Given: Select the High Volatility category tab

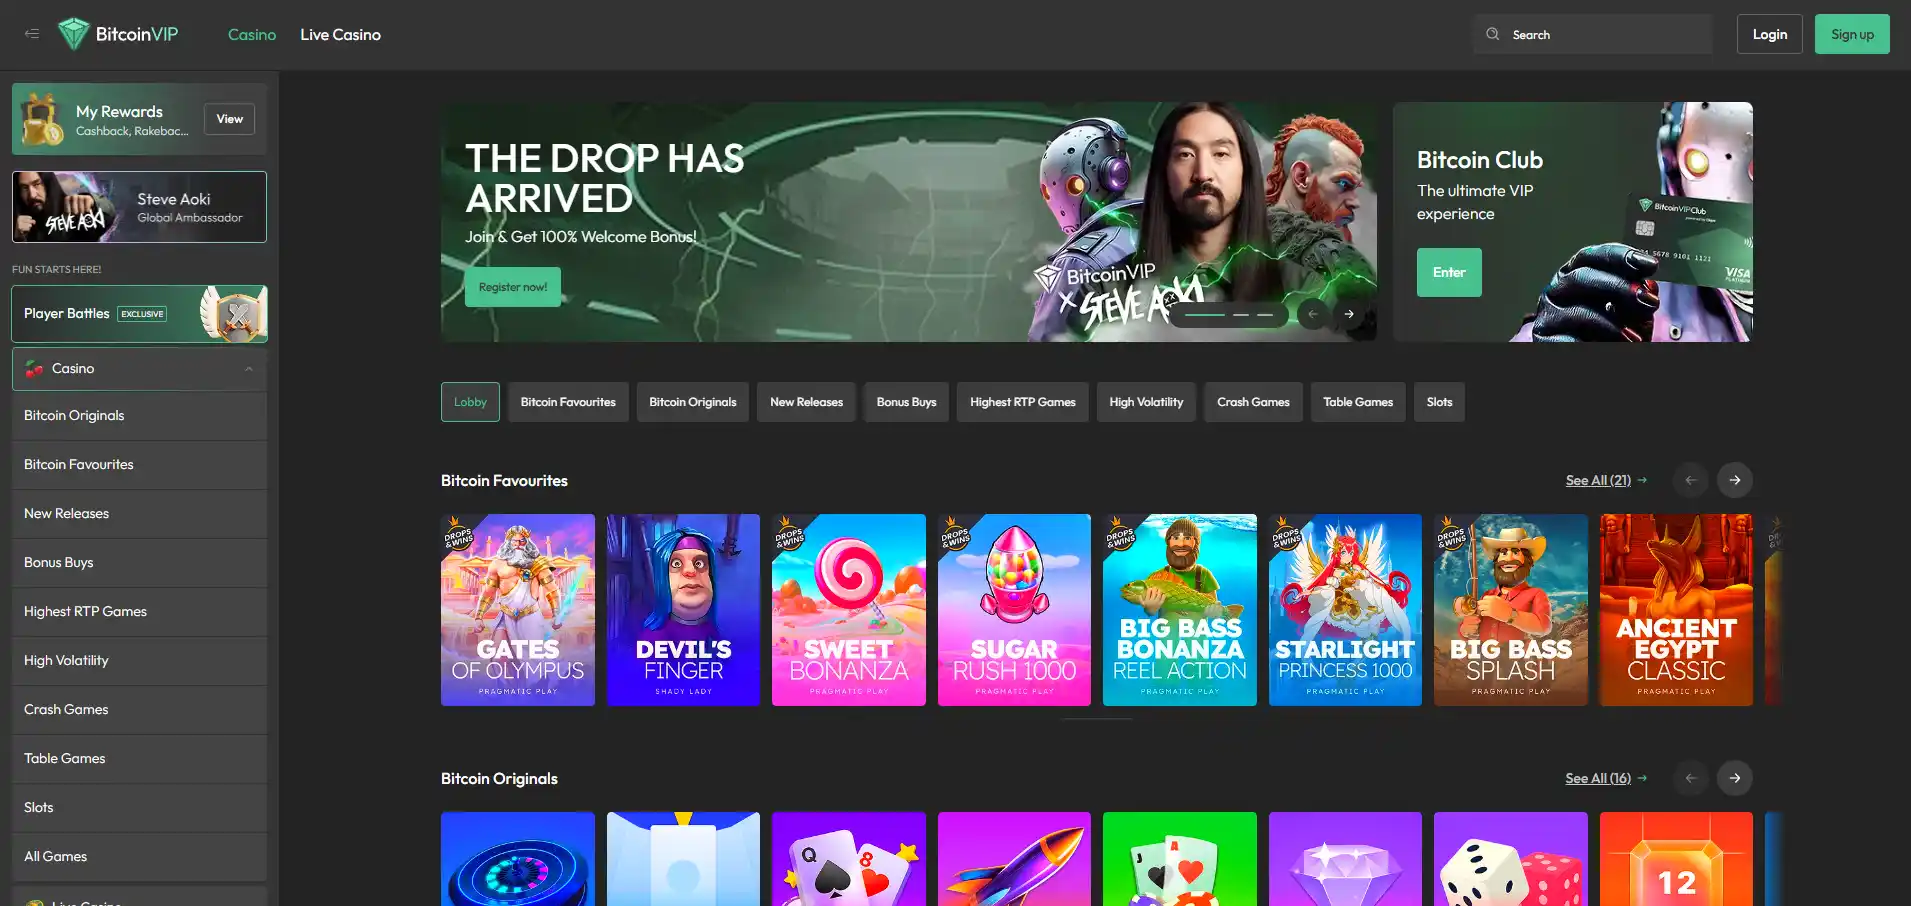Looking at the screenshot, I should [x=1146, y=402].
